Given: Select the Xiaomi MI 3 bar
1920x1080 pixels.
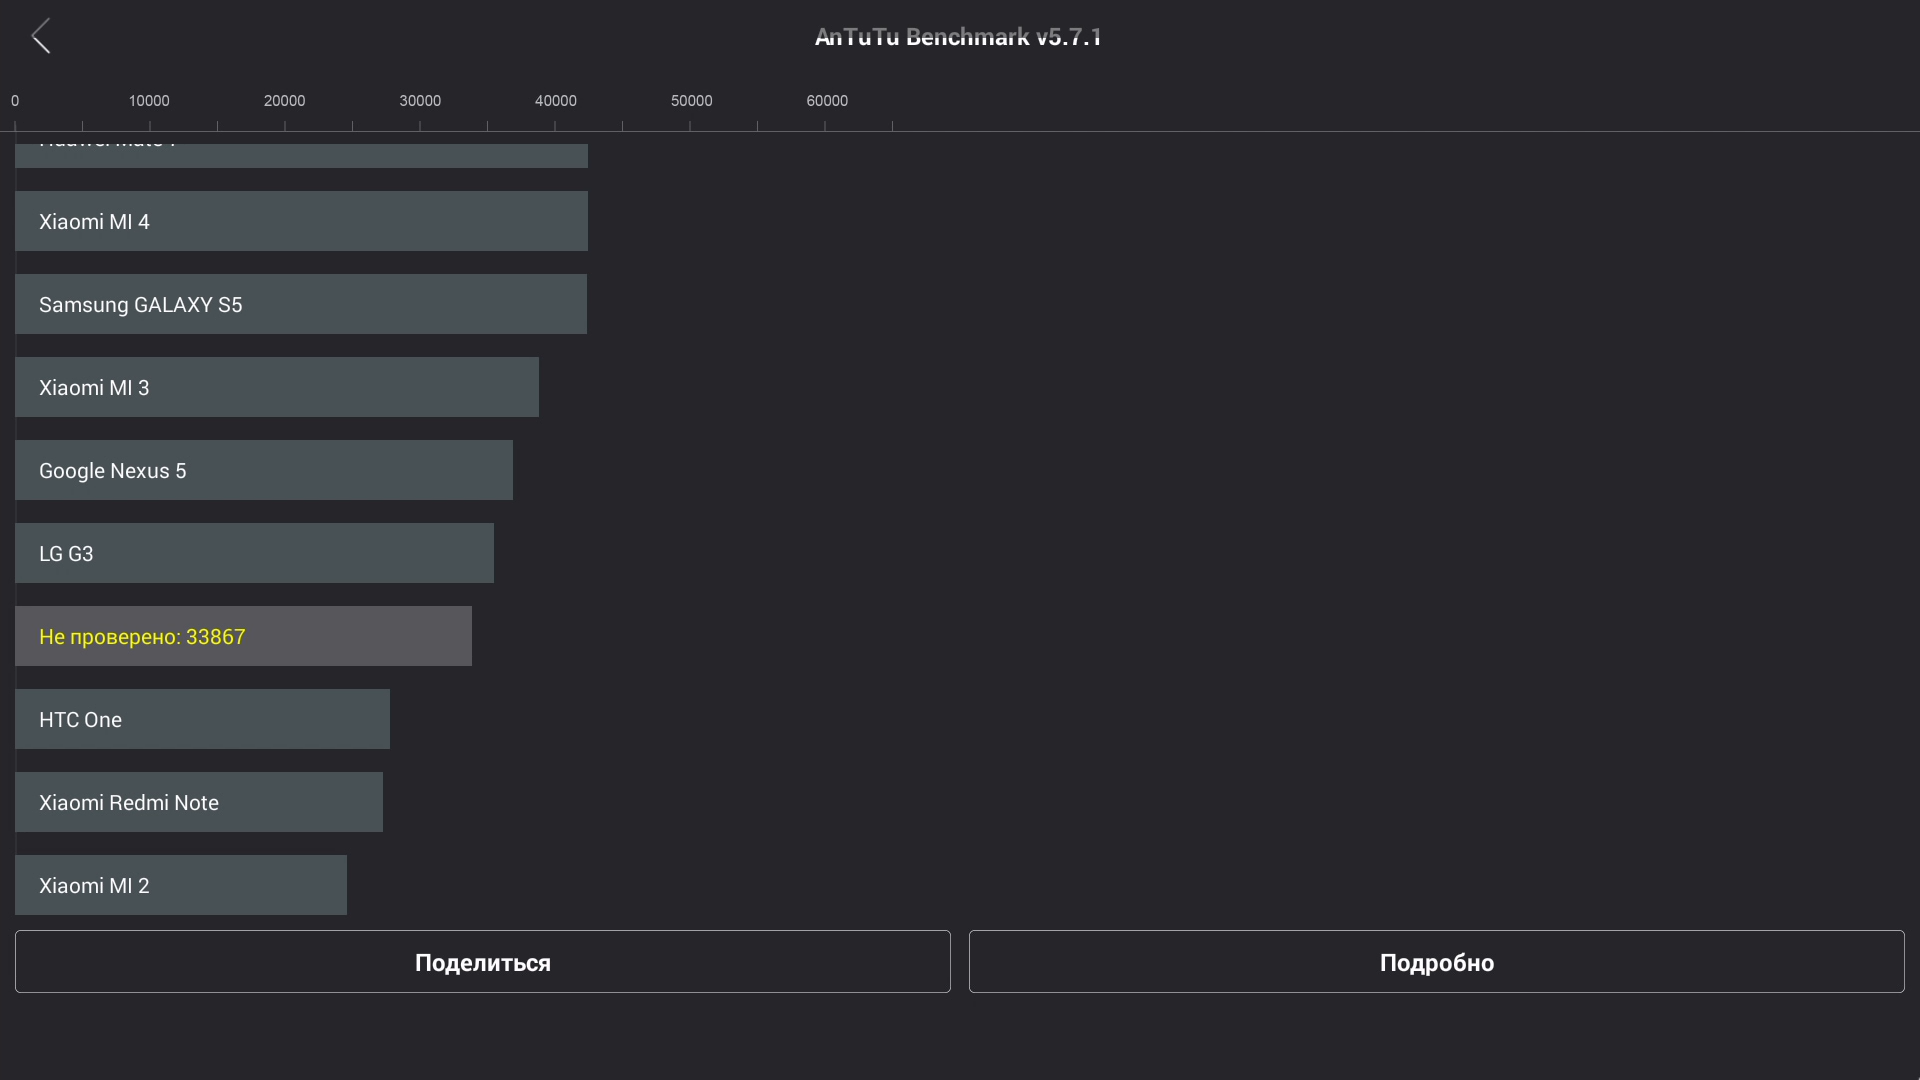Looking at the screenshot, I should point(277,387).
